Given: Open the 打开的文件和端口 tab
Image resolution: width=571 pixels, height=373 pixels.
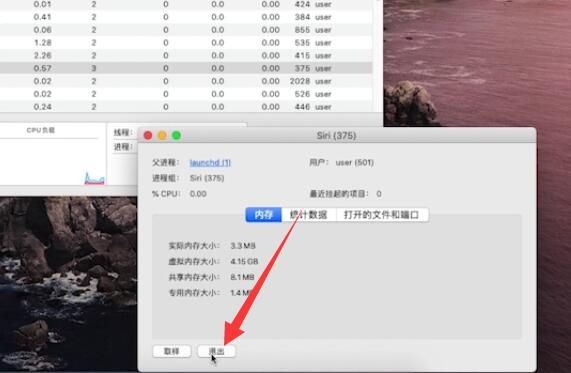Looking at the screenshot, I should tap(382, 215).
